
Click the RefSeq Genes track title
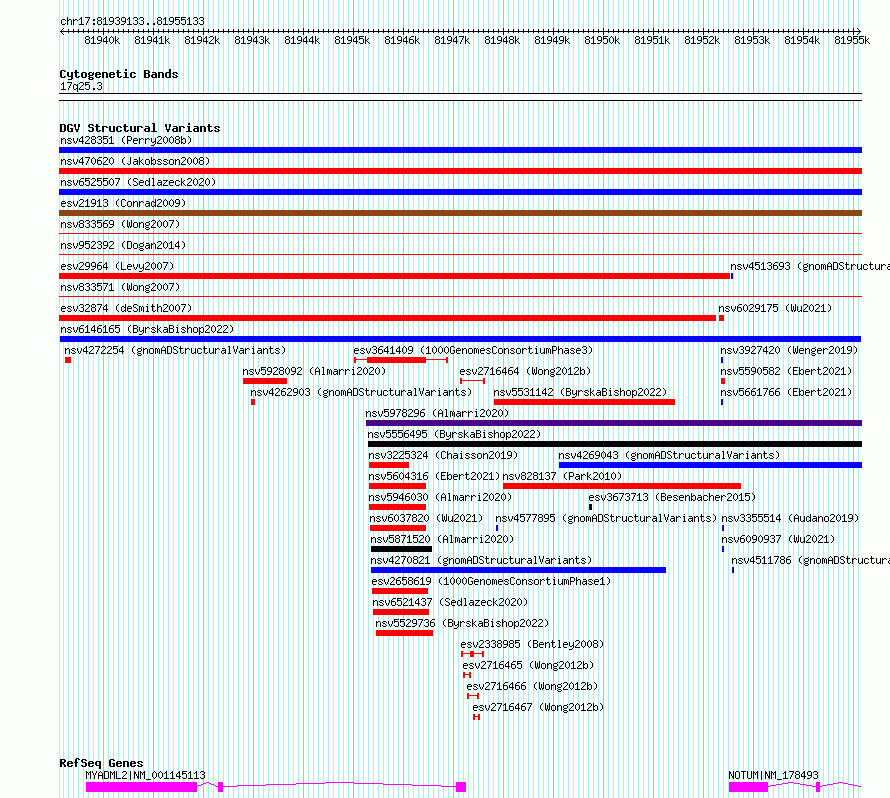click(x=101, y=763)
